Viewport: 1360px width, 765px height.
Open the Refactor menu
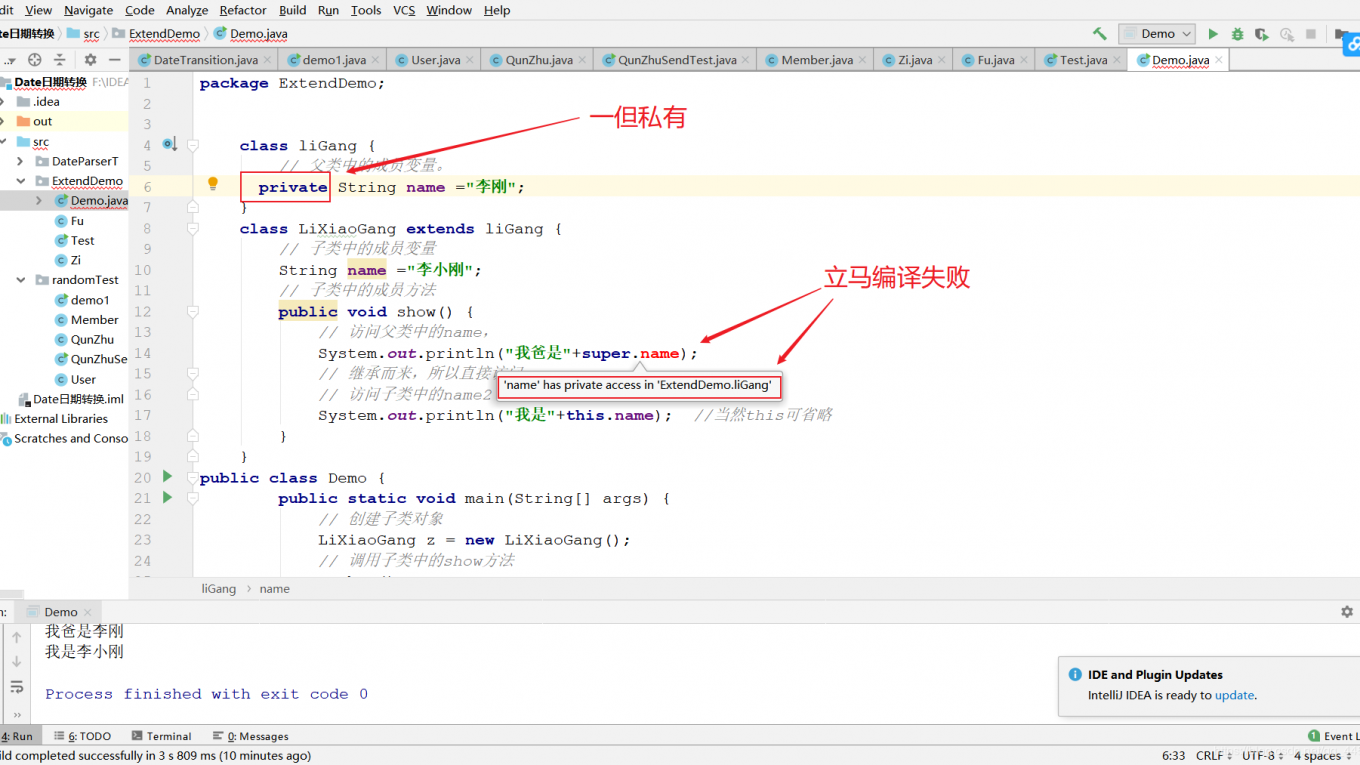[x=243, y=10]
